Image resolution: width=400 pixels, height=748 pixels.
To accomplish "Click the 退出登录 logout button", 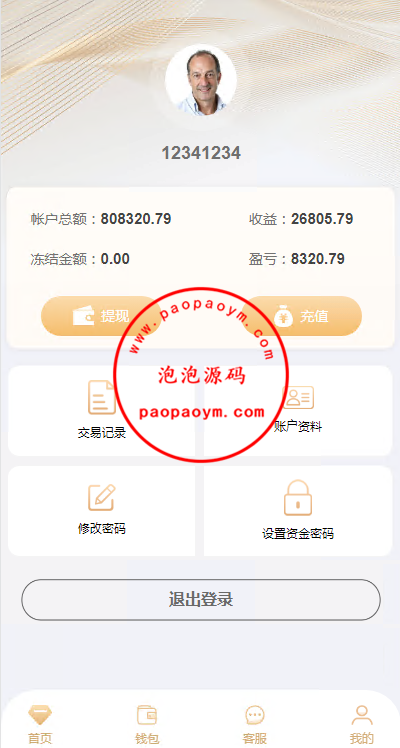I will pos(201,600).
